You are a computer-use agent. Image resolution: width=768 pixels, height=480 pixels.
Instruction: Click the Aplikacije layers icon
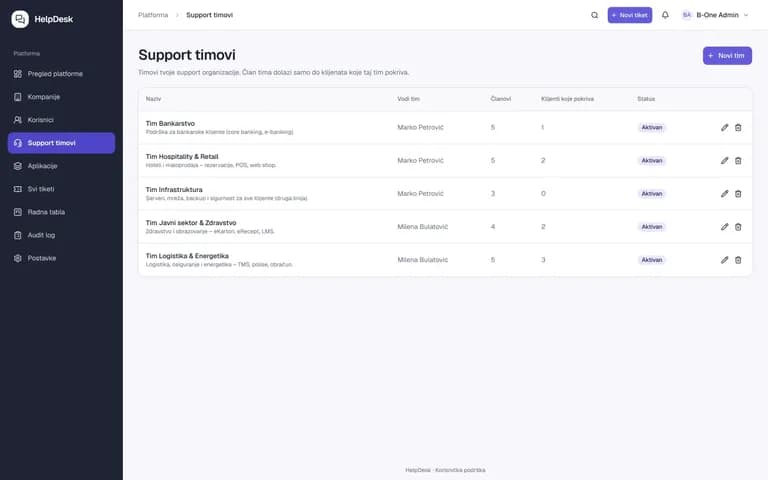tap(18, 166)
